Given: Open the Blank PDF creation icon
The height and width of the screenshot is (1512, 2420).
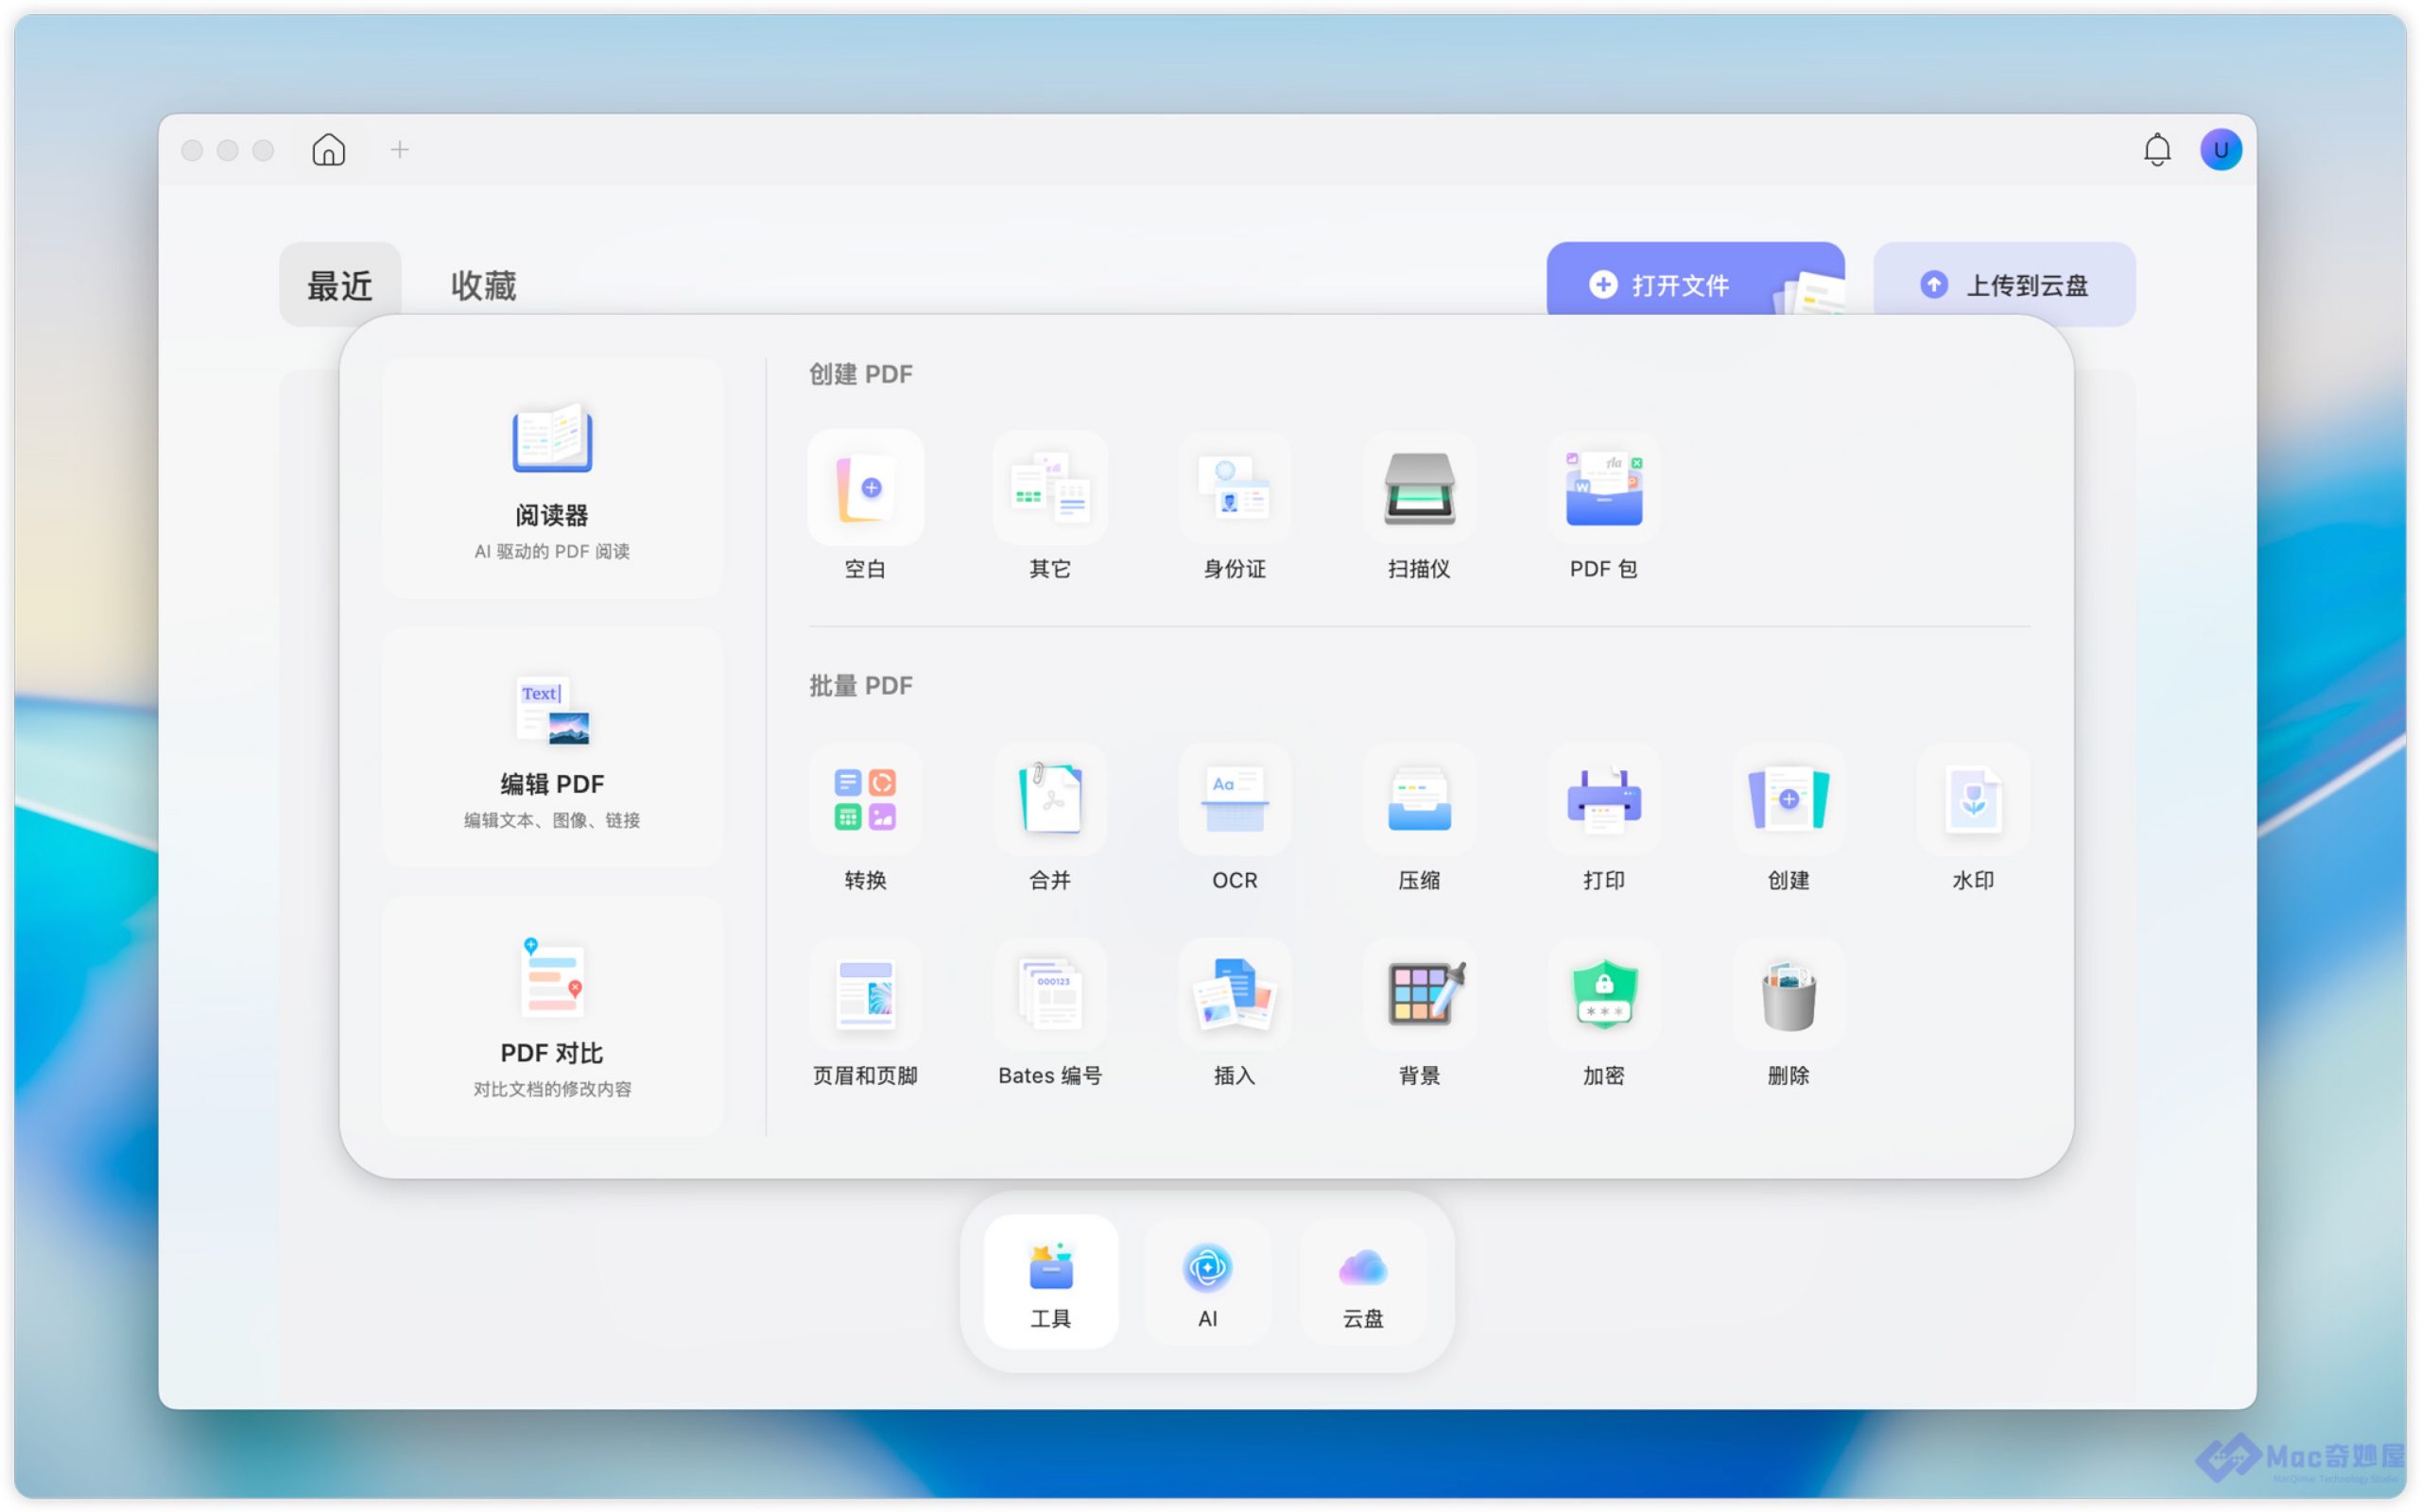Looking at the screenshot, I should click(865, 488).
